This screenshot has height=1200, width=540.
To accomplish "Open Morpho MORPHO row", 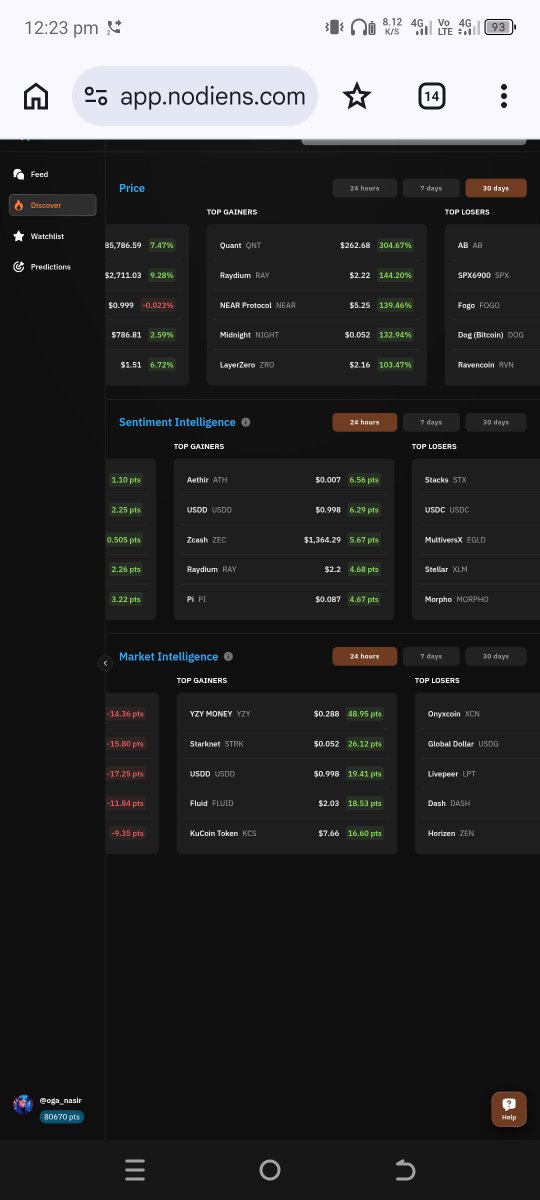I will [476, 599].
